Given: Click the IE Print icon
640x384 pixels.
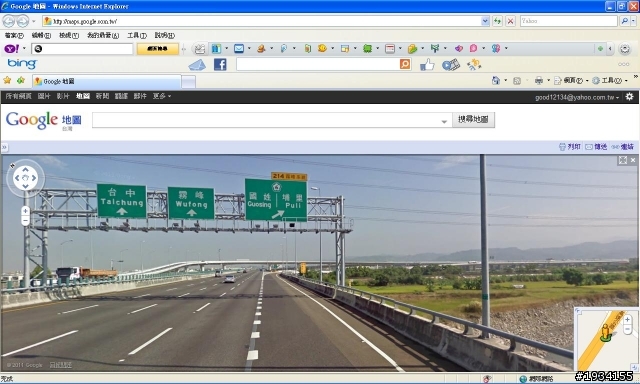Looking at the screenshot, I should [539, 80].
